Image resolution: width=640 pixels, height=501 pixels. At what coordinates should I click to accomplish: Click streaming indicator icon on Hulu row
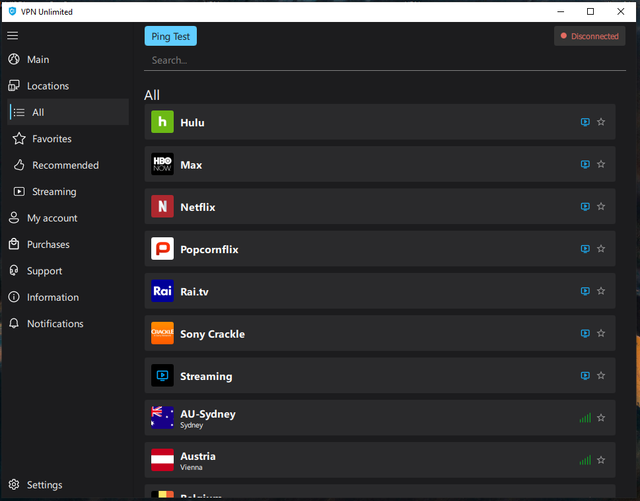coord(585,122)
